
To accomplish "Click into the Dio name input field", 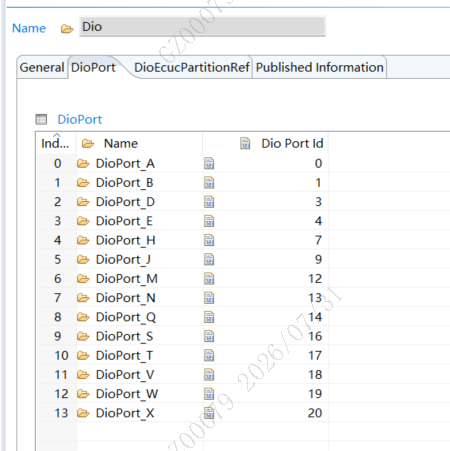I will pyautogui.click(x=202, y=26).
